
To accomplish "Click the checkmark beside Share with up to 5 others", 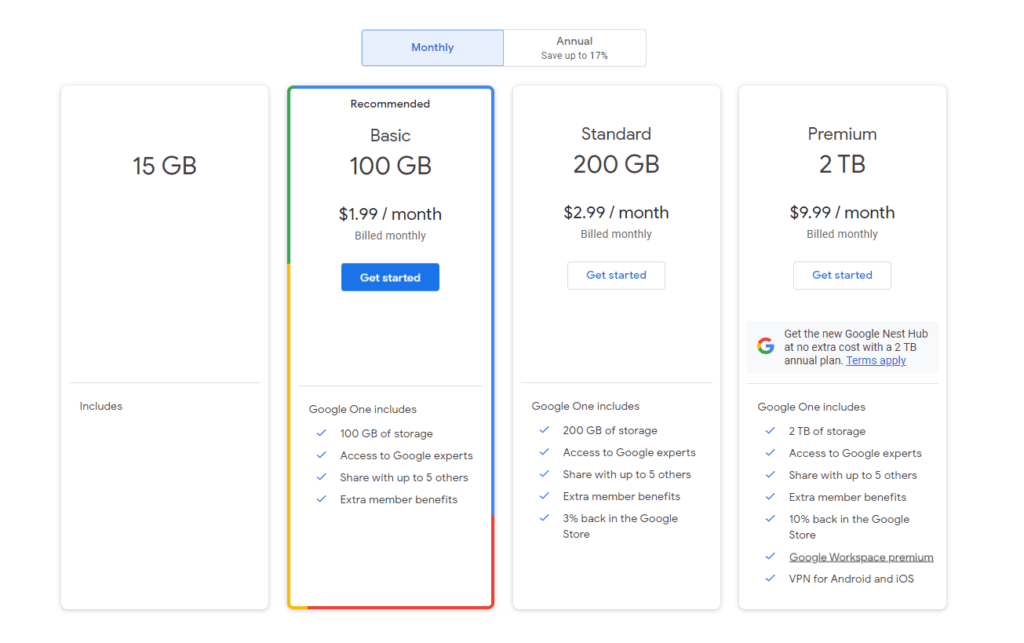I will pyautogui.click(x=322, y=477).
